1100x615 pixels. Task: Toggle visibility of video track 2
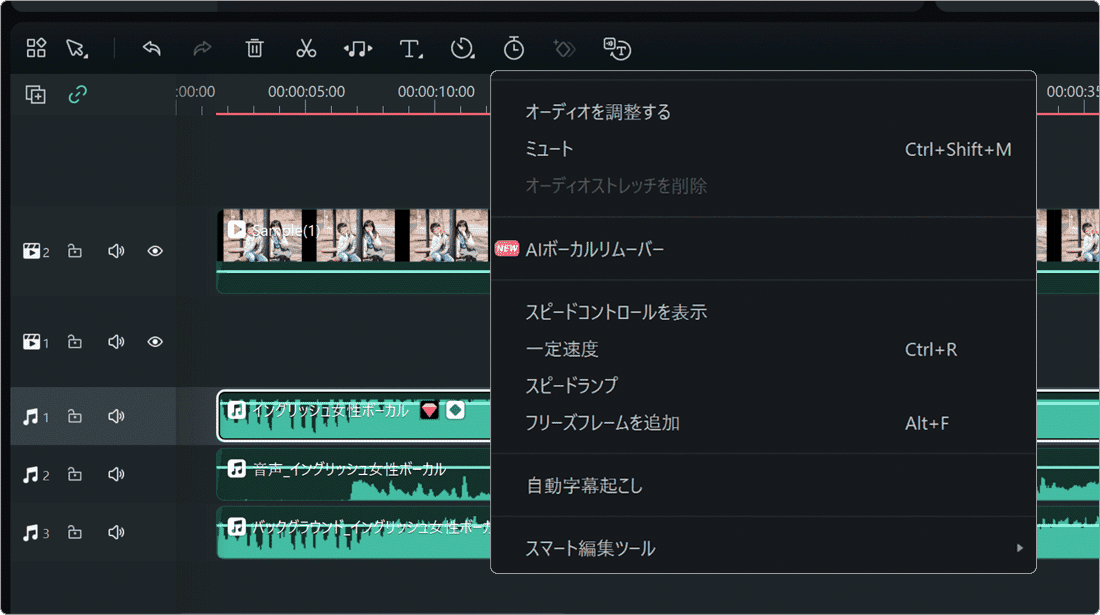point(155,252)
